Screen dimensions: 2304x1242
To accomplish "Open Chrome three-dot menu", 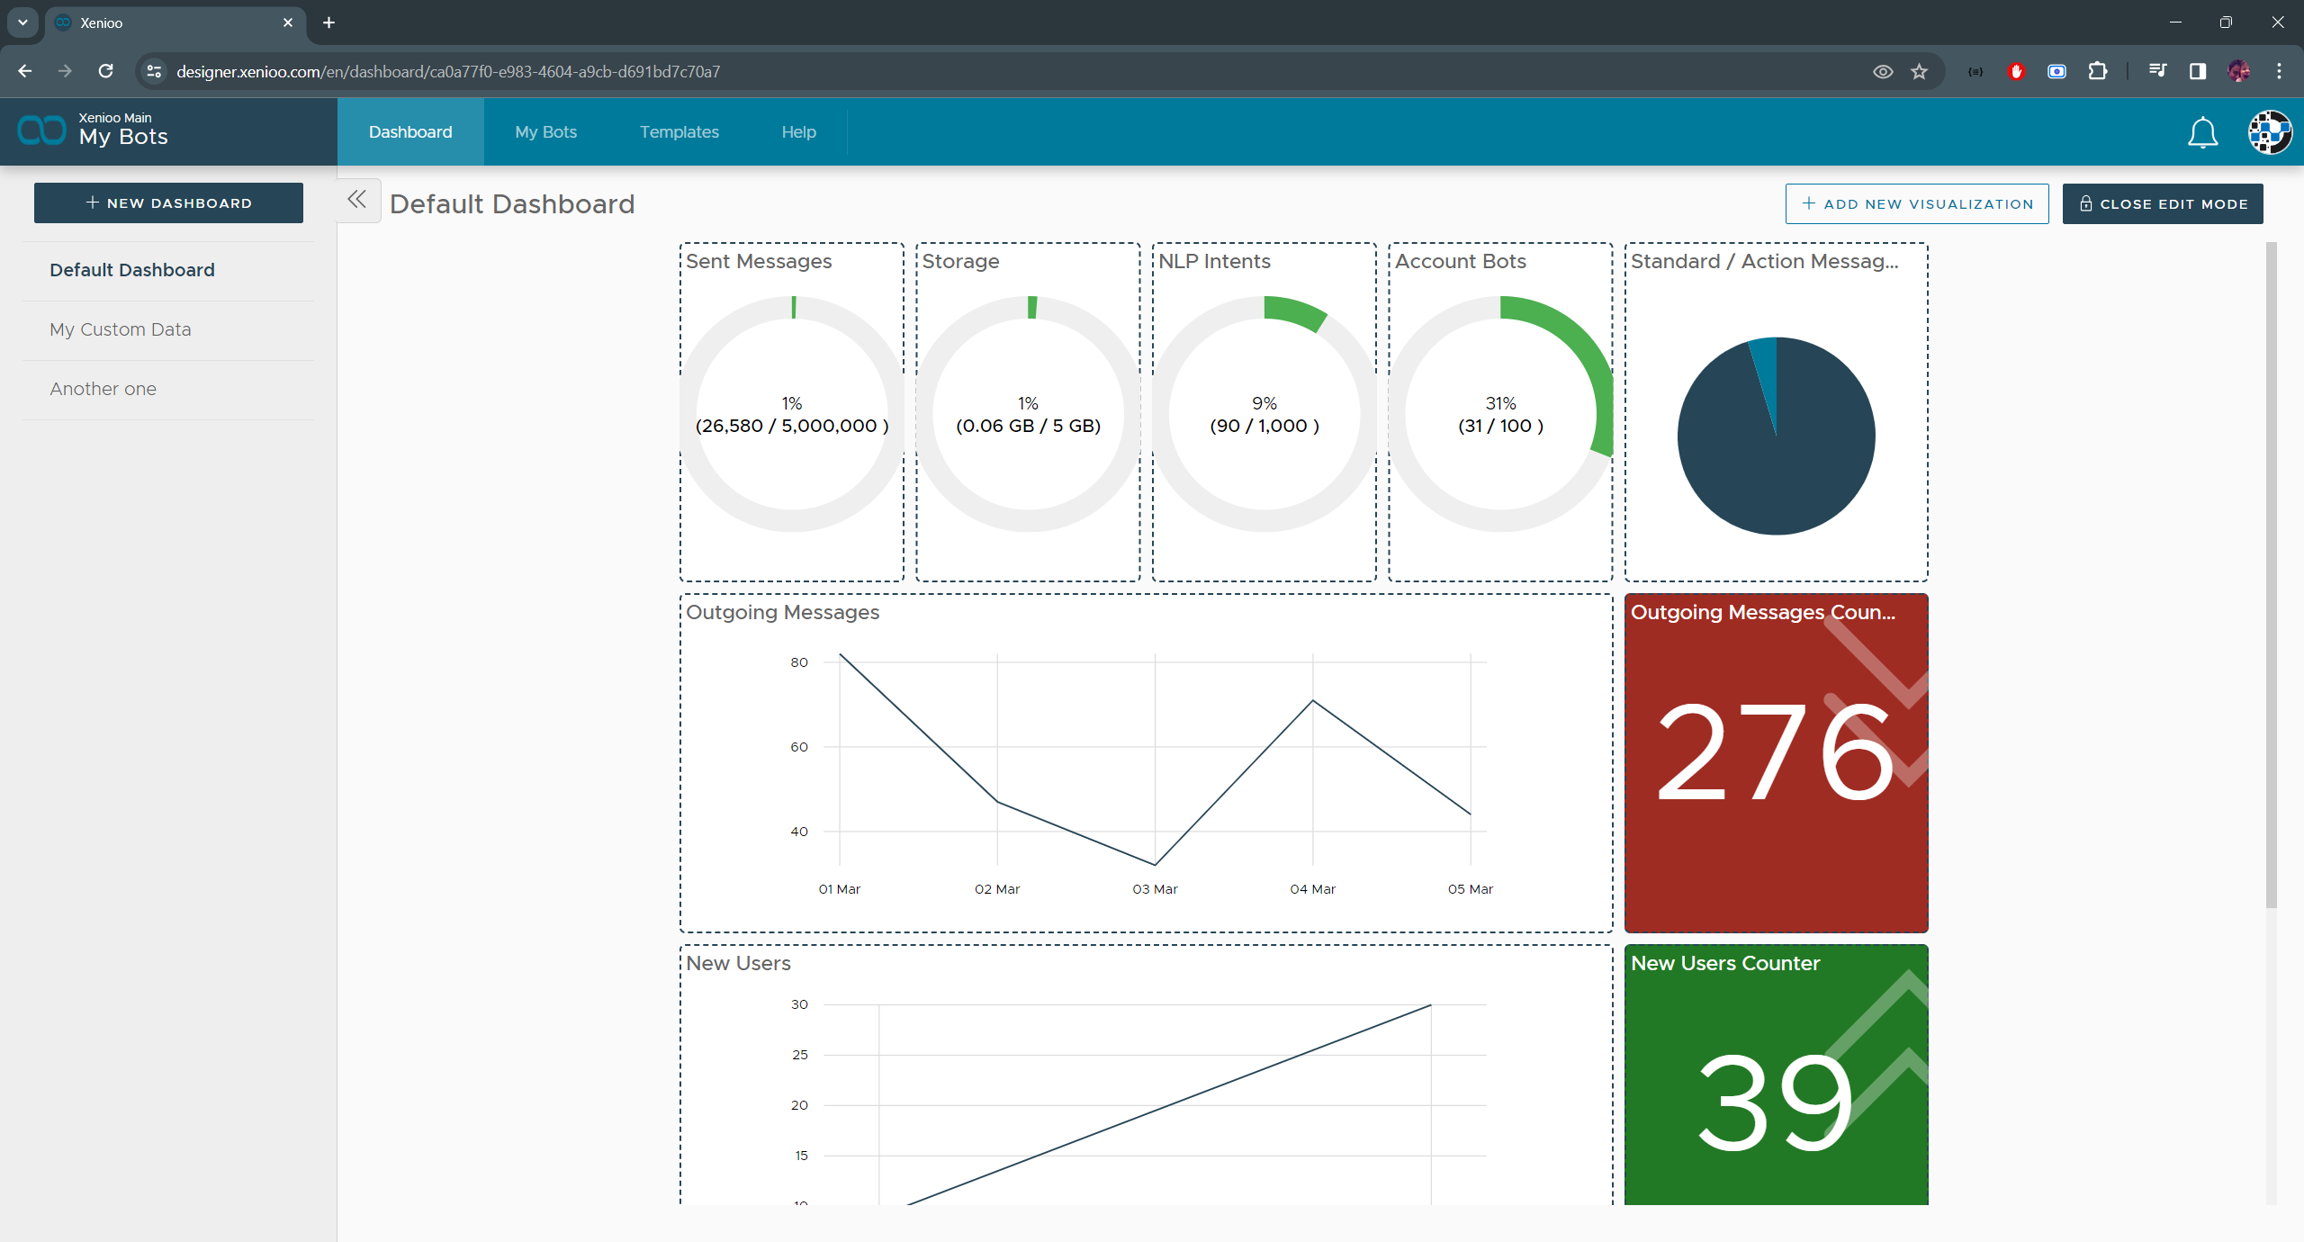I will (2279, 71).
